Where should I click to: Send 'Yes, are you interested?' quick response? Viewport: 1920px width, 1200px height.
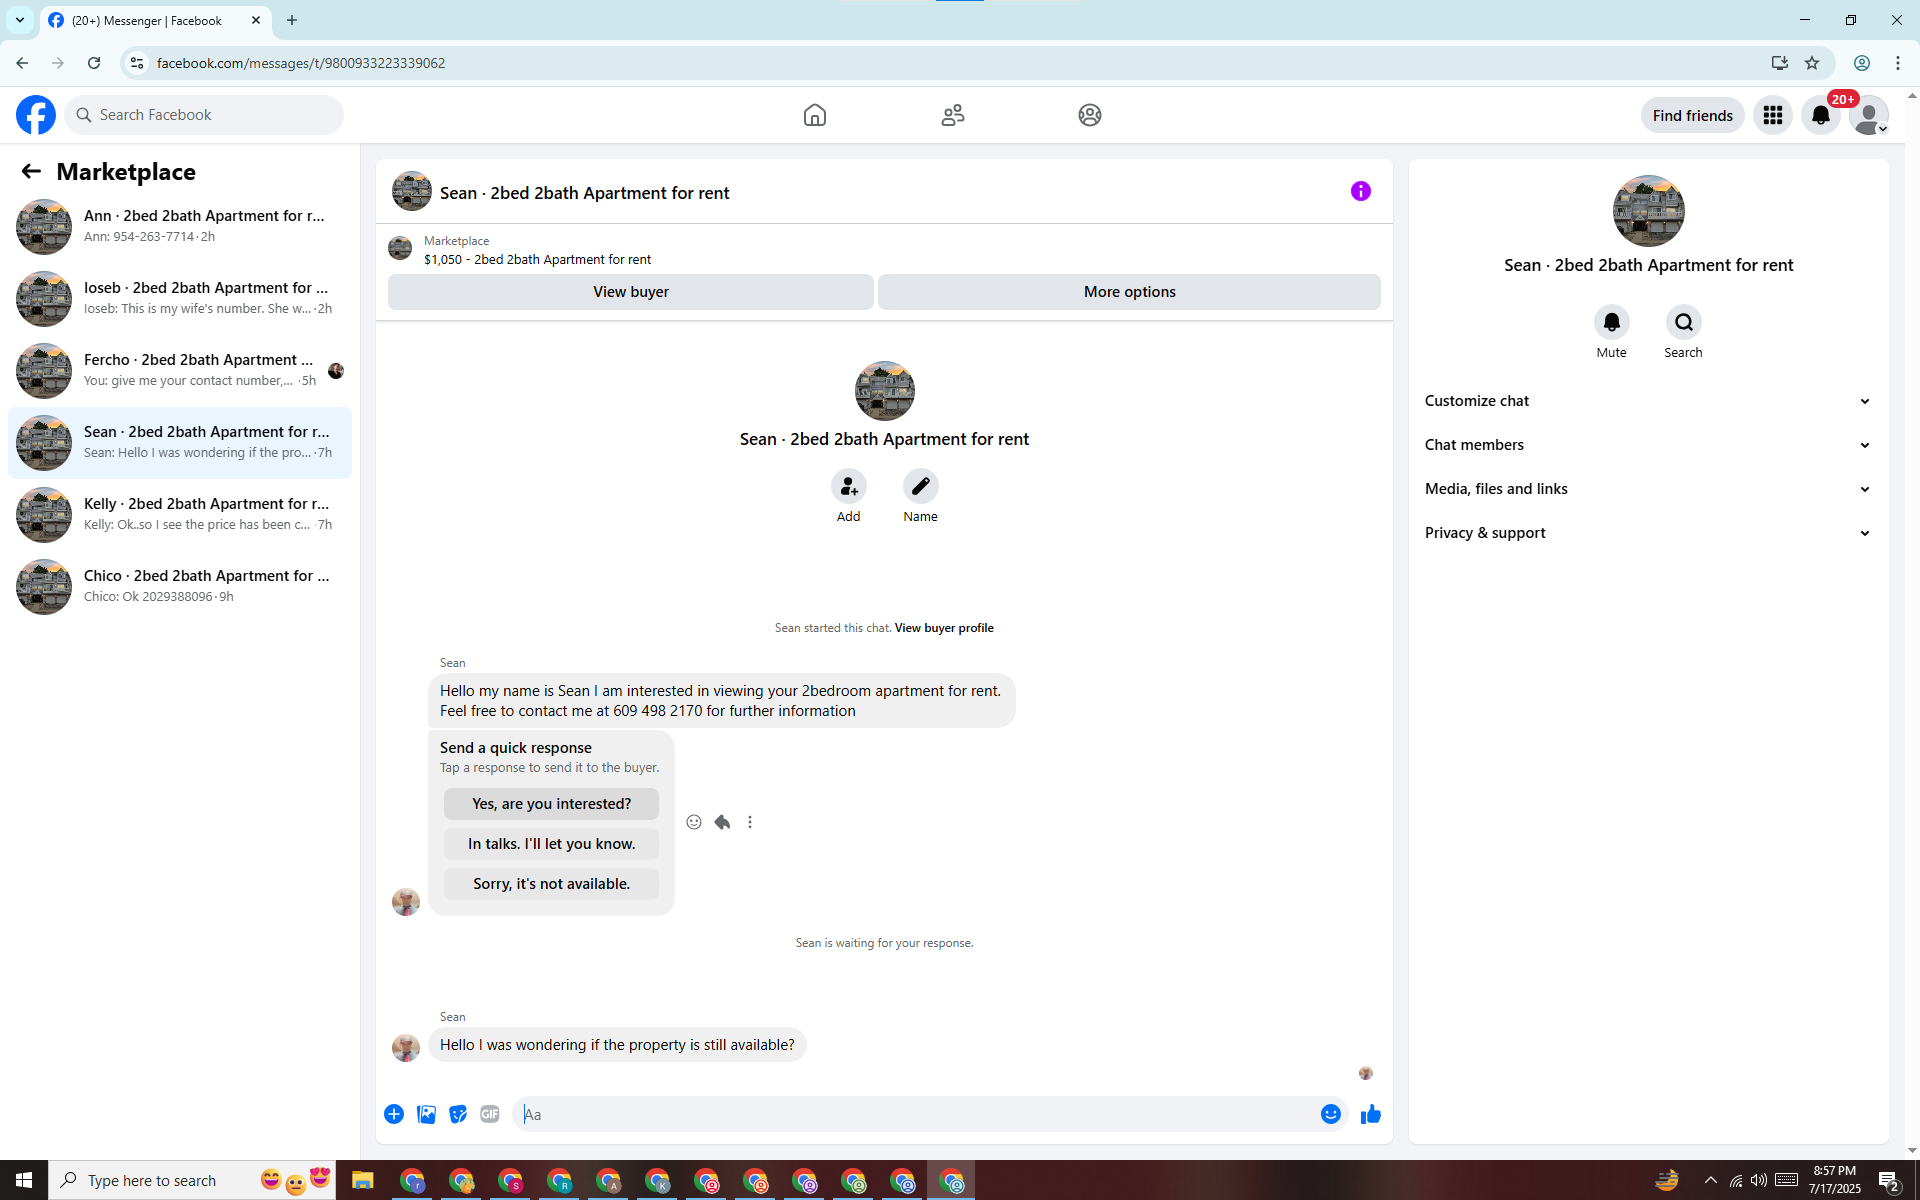click(x=552, y=804)
